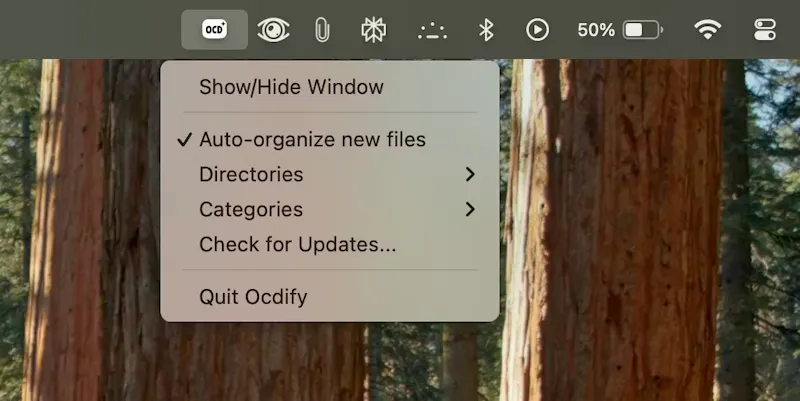Open battery status showing 50%
This screenshot has width=800, height=401.
[x=620, y=30]
